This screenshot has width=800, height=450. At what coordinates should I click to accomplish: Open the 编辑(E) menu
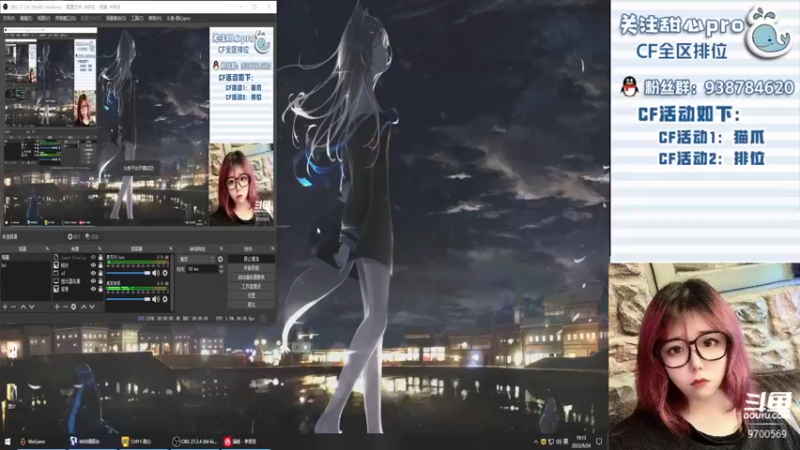26,18
